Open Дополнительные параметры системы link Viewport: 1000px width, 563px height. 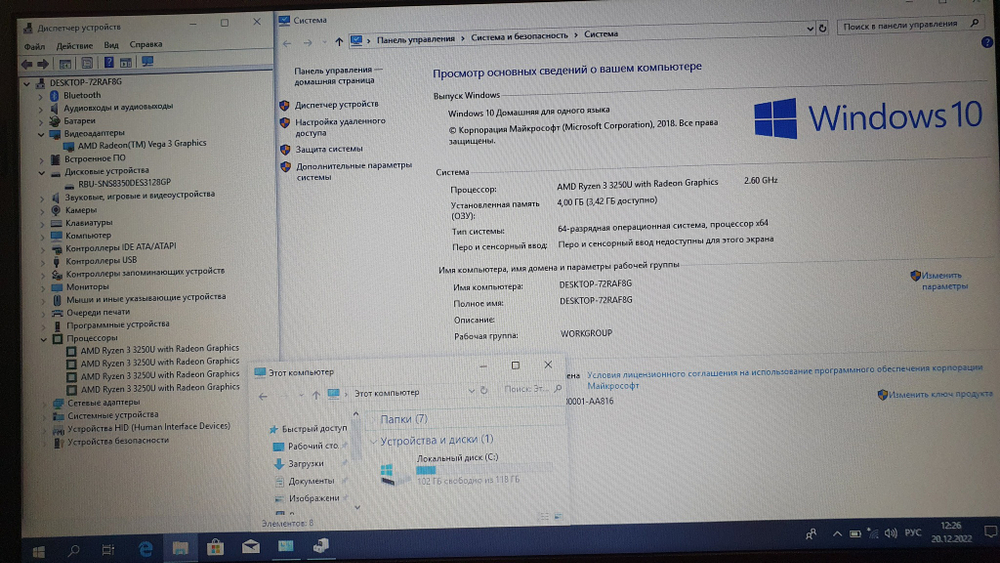(x=353, y=171)
